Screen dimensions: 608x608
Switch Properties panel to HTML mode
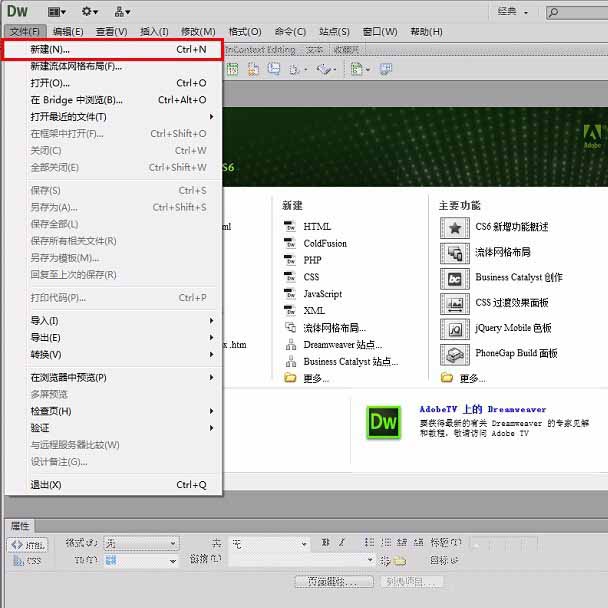pos(29,545)
